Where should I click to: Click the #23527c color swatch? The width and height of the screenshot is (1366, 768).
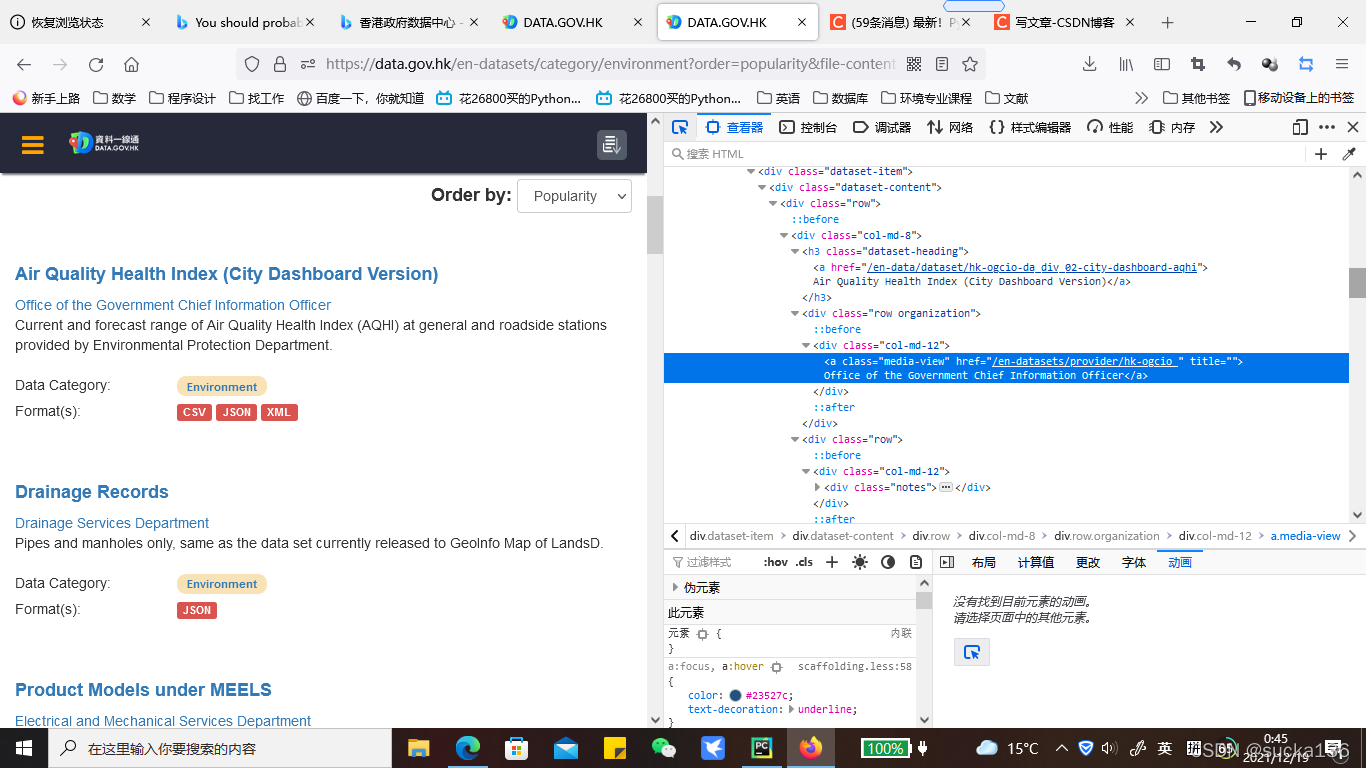(735, 695)
